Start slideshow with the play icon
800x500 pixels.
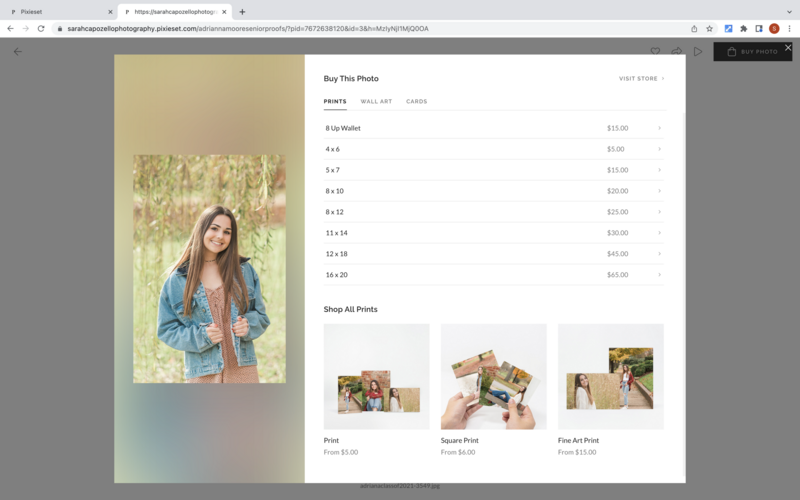pyautogui.click(x=698, y=51)
